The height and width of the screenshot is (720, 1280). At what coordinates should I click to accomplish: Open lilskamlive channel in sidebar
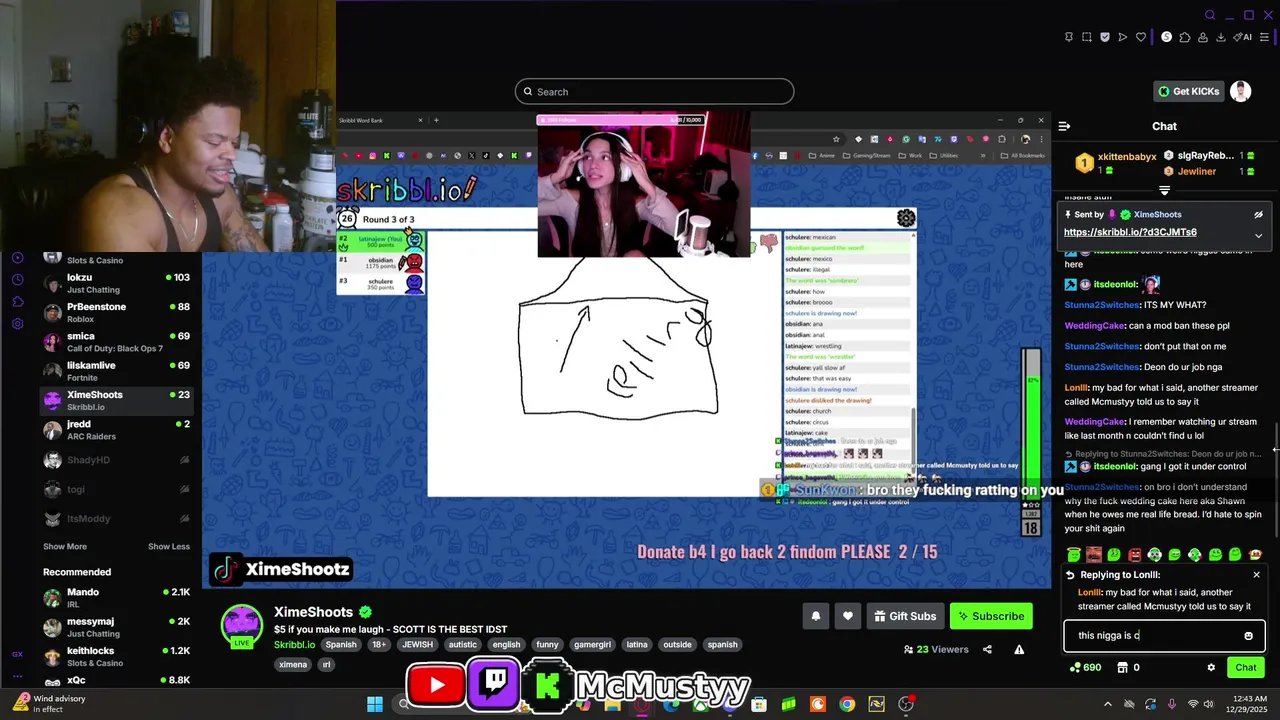coord(118,371)
